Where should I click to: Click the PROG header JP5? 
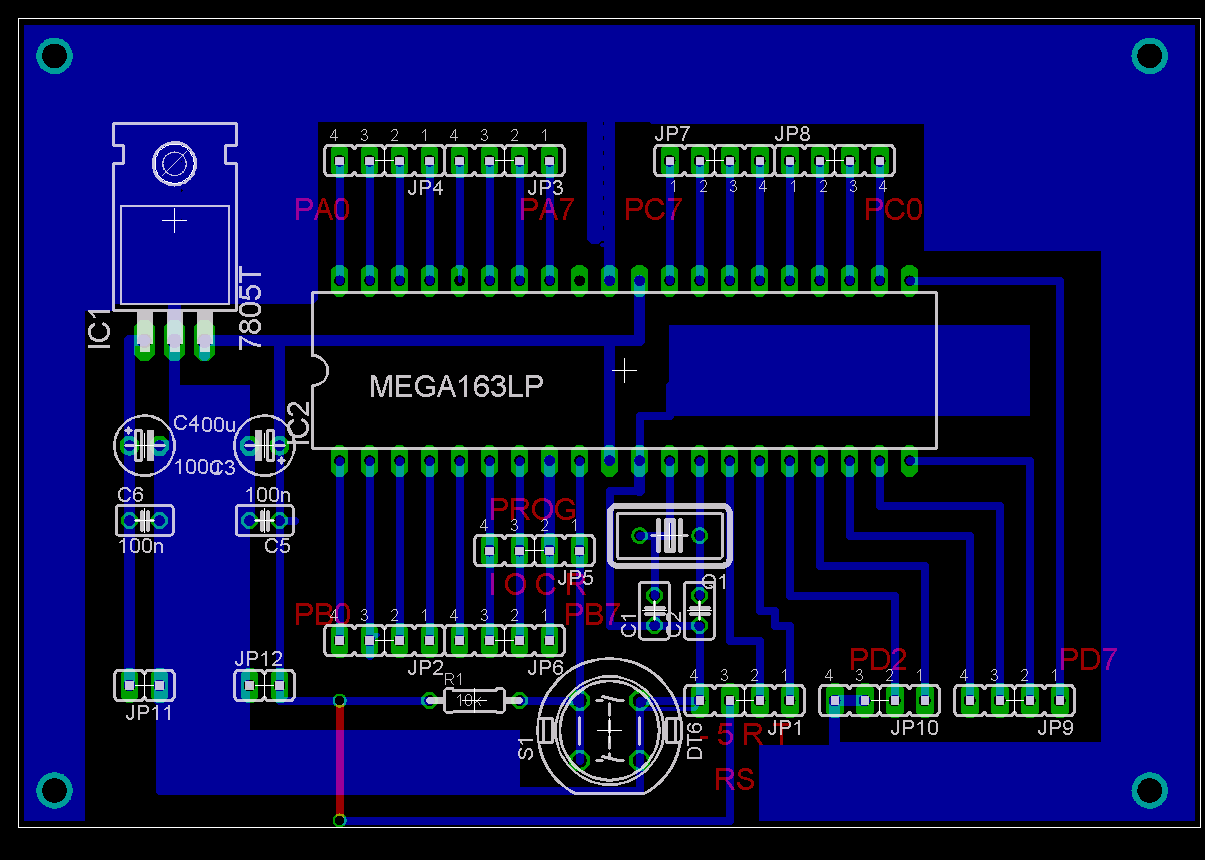(x=534, y=550)
